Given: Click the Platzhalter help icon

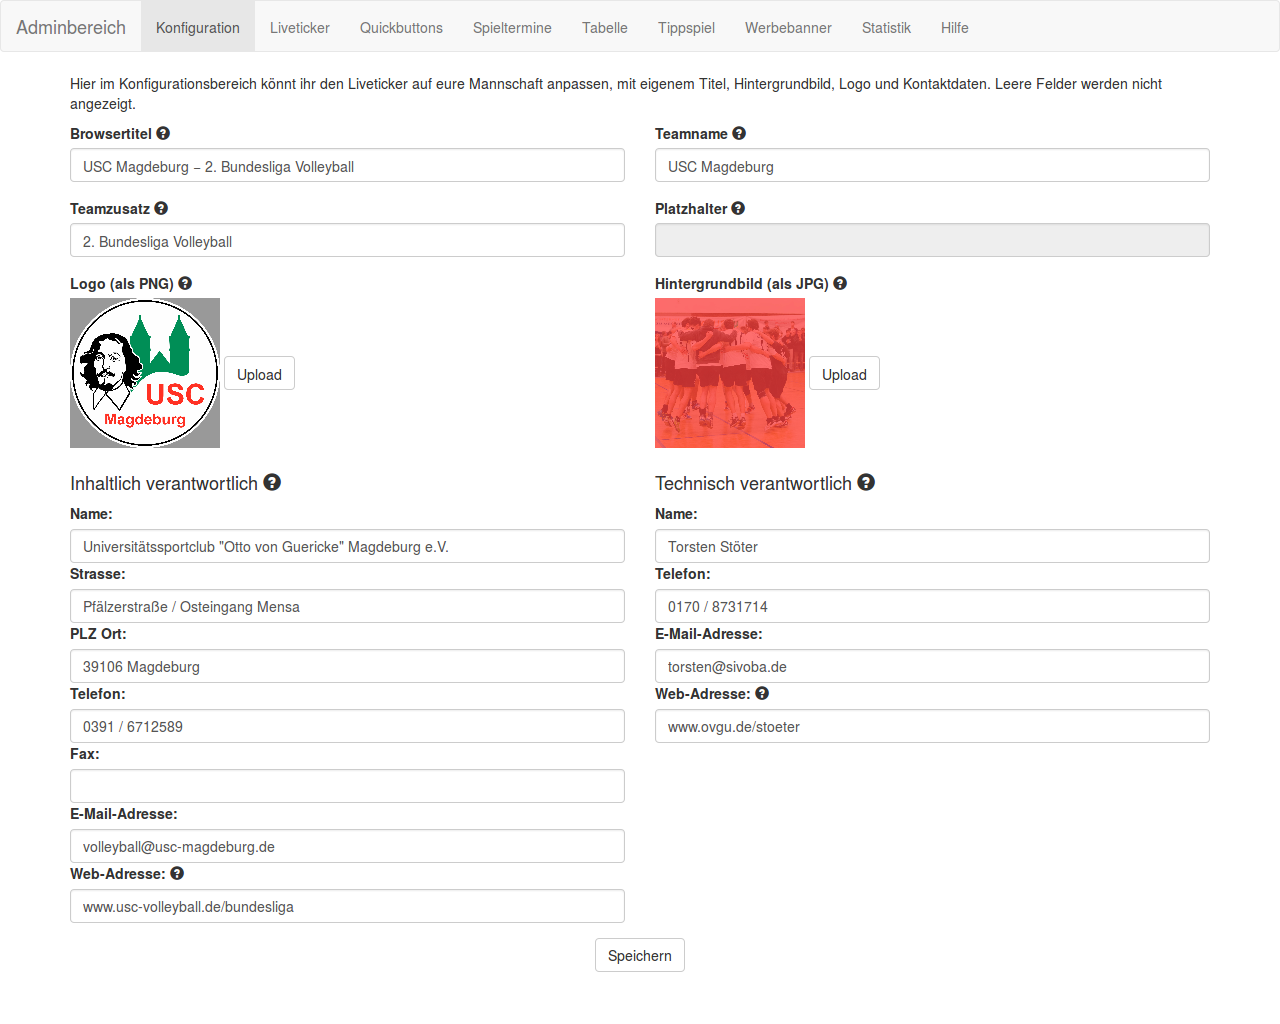Looking at the screenshot, I should click(x=738, y=208).
